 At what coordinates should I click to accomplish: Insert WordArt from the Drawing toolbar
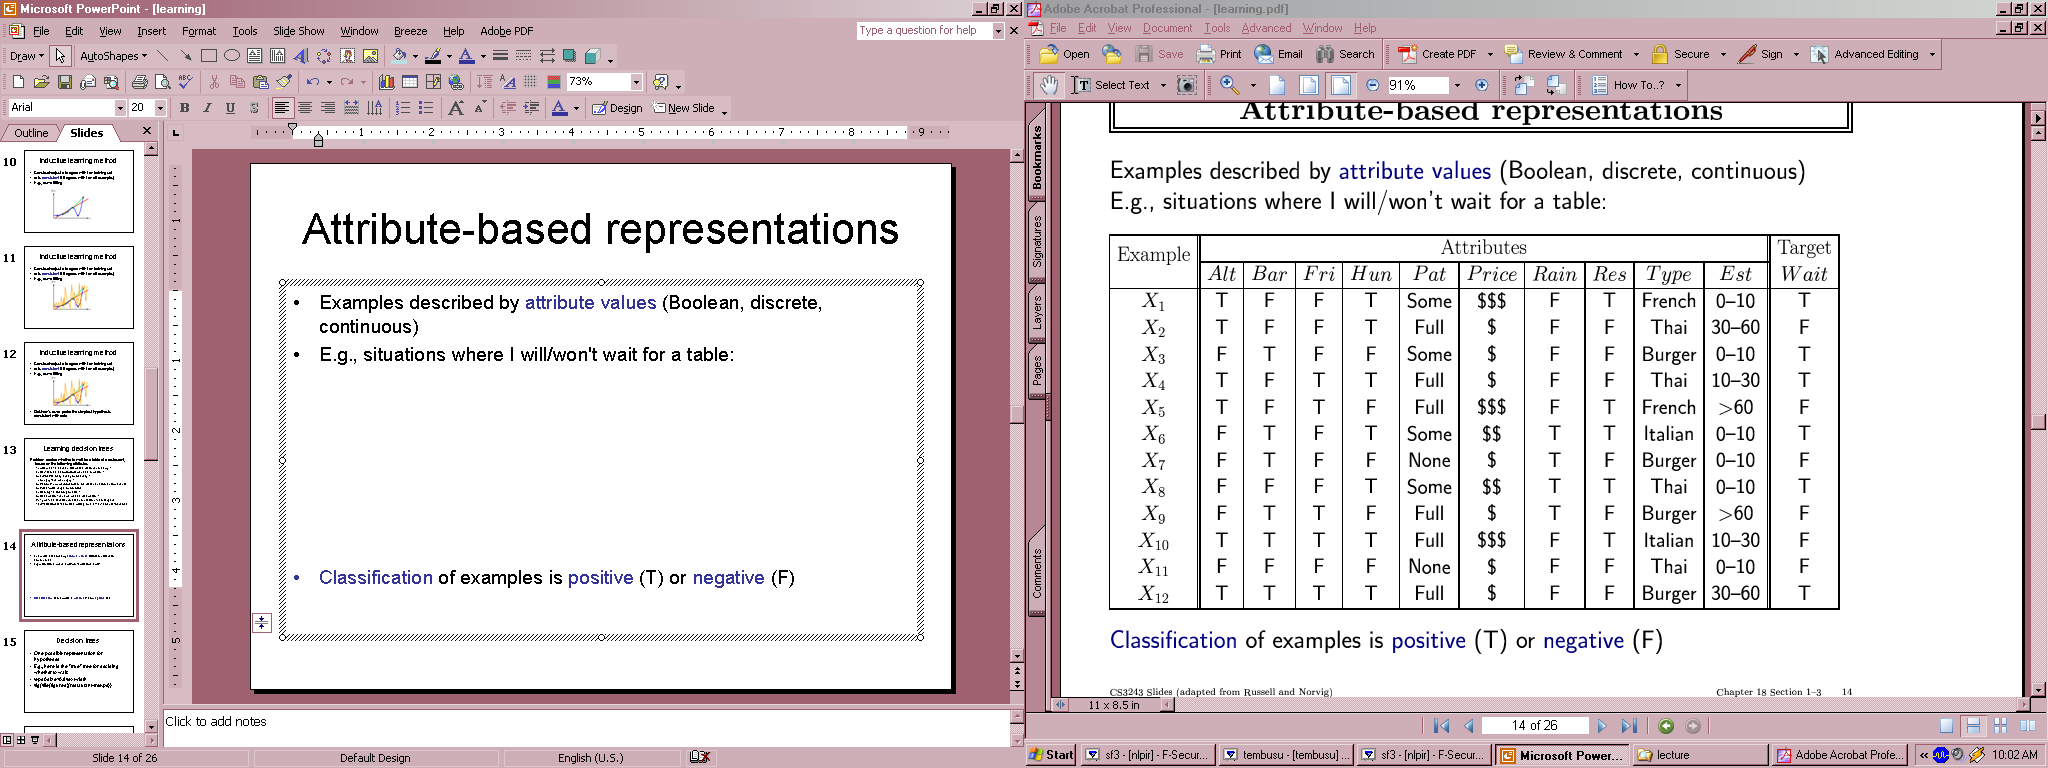pos(301,56)
